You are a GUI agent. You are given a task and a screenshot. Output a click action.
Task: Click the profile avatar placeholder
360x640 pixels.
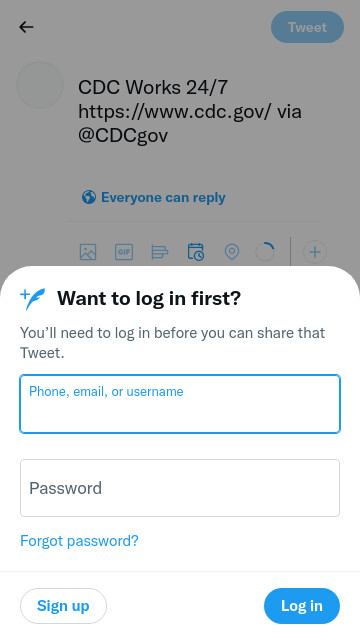pos(40,85)
